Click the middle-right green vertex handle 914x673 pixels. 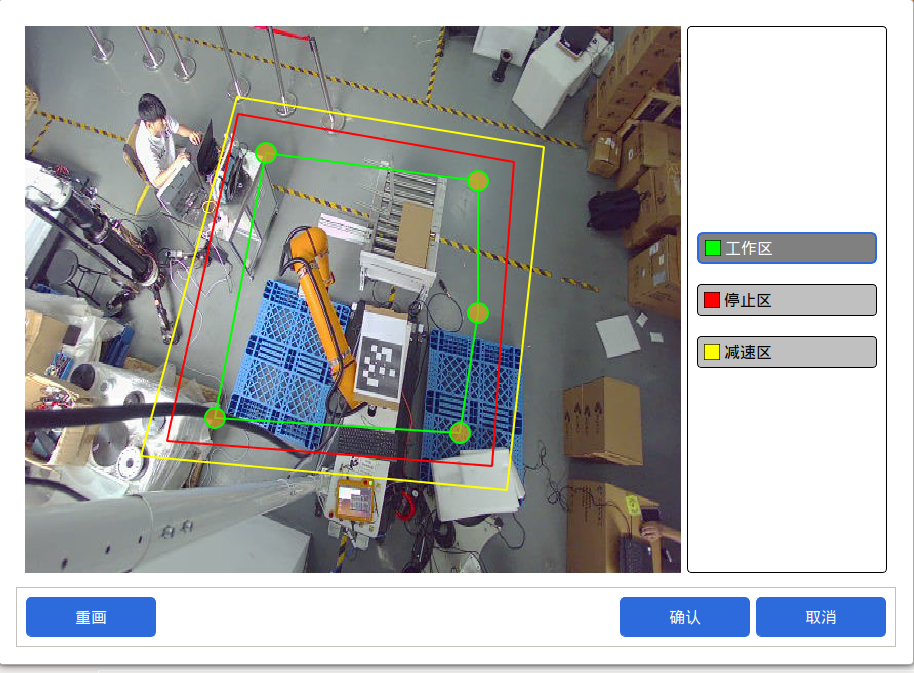click(x=478, y=313)
